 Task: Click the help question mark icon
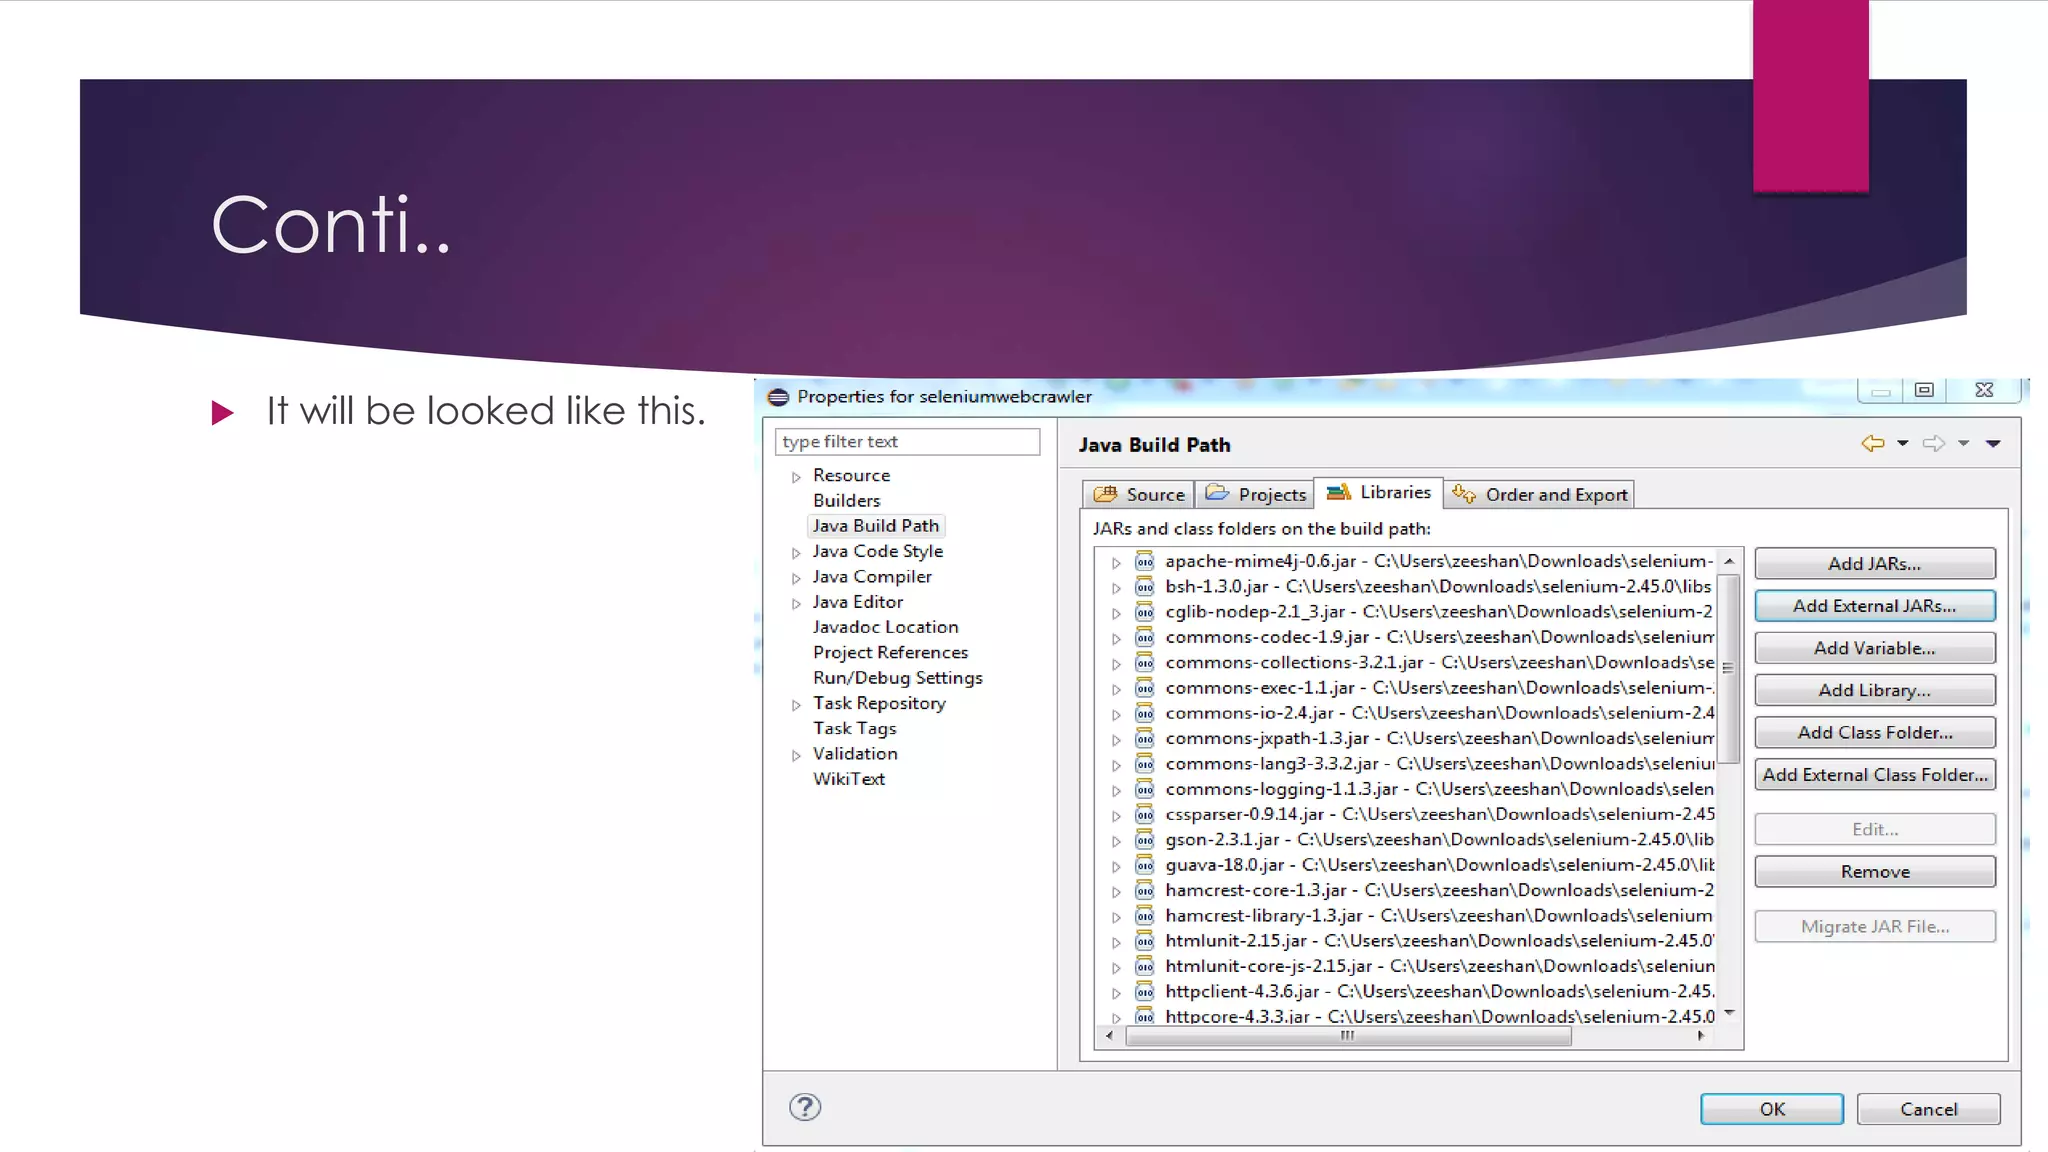coord(805,1107)
